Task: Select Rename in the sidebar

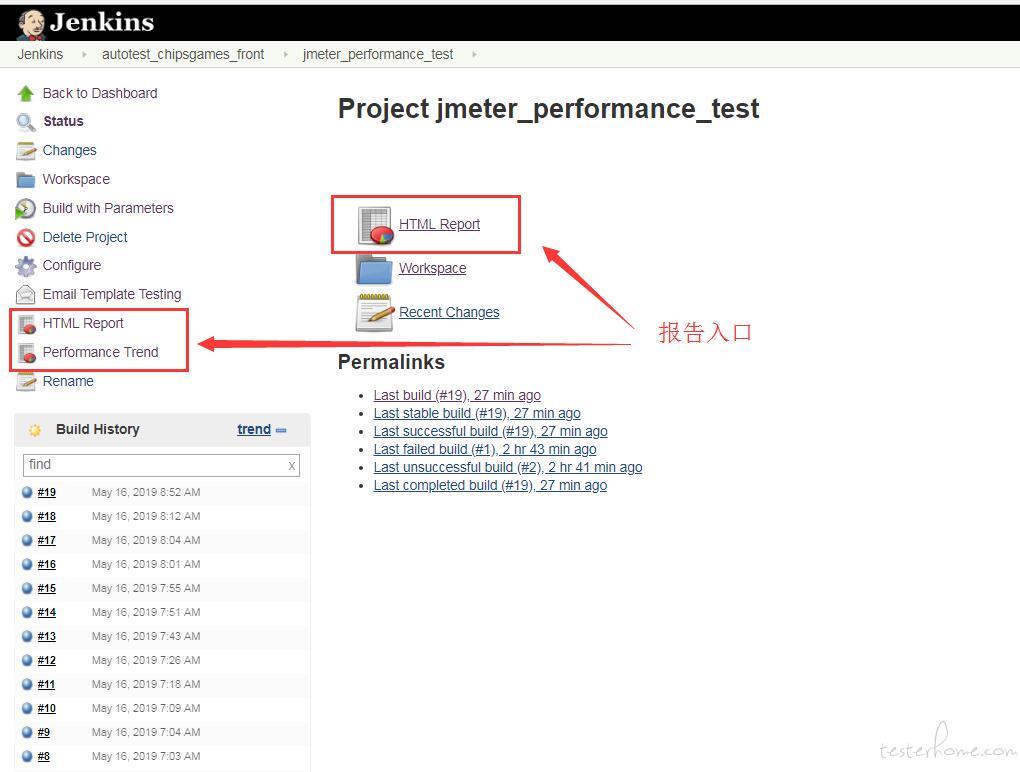Action: pyautogui.click(x=68, y=381)
